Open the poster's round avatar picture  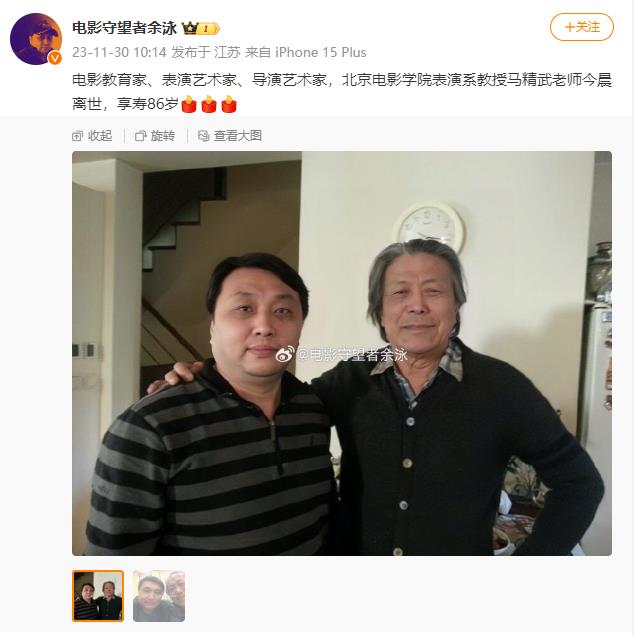(x=36, y=39)
